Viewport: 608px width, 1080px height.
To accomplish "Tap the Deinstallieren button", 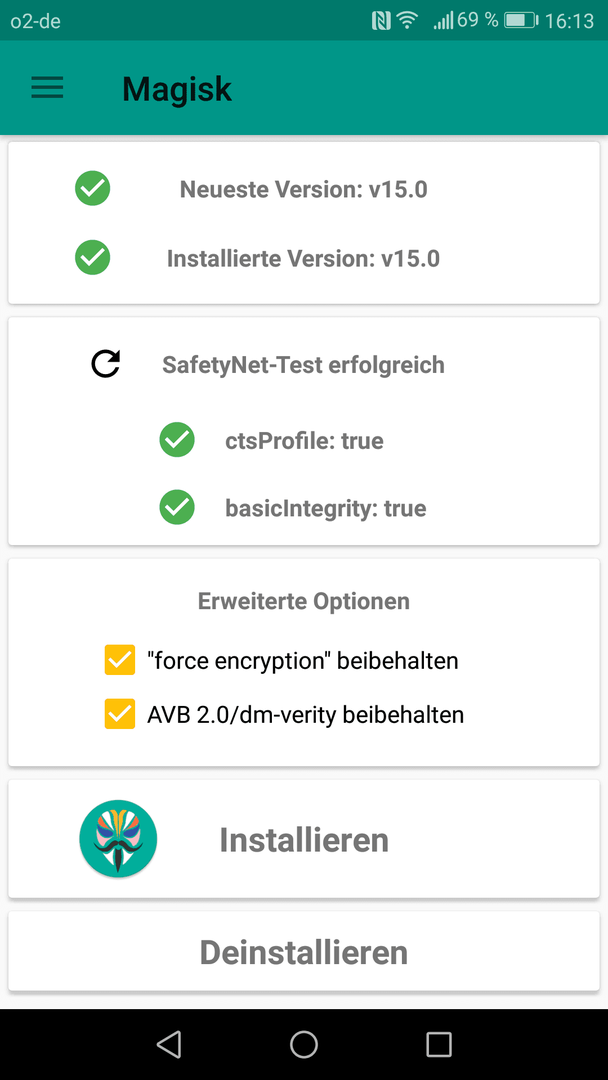I will tap(304, 952).
